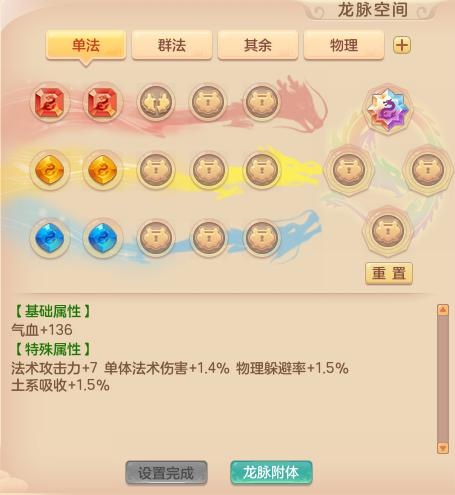Add a new plan with plus button
This screenshot has width=455, height=495.
[402, 45]
